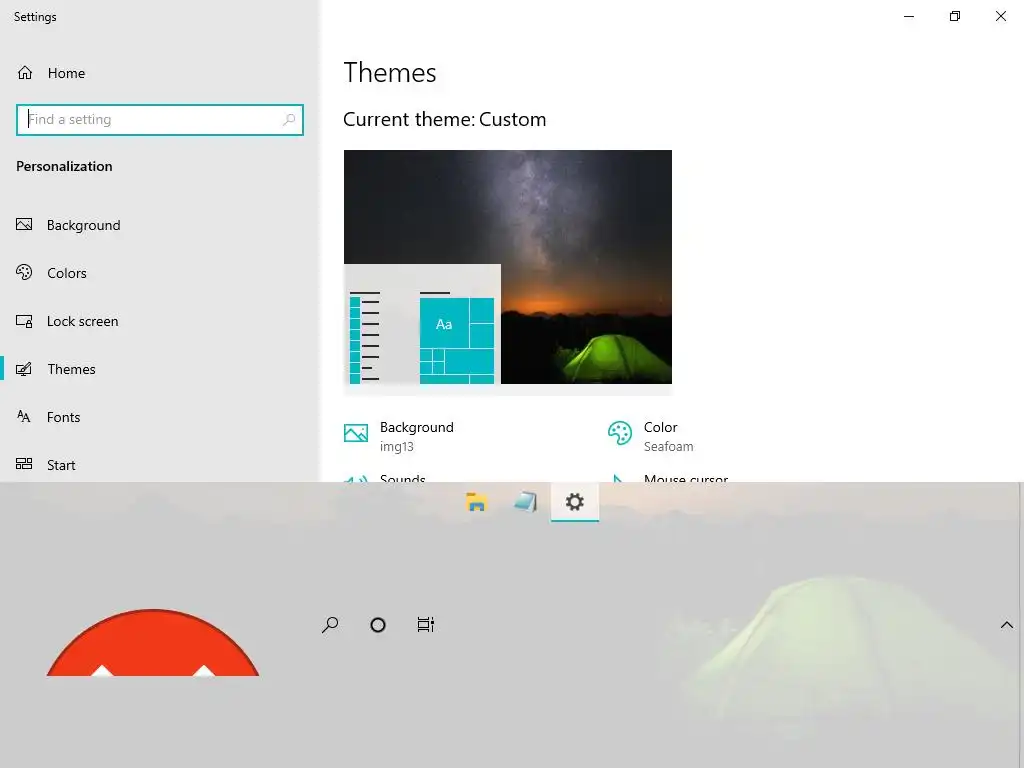
Task: Click the Cortana circle icon
Action: point(377,625)
